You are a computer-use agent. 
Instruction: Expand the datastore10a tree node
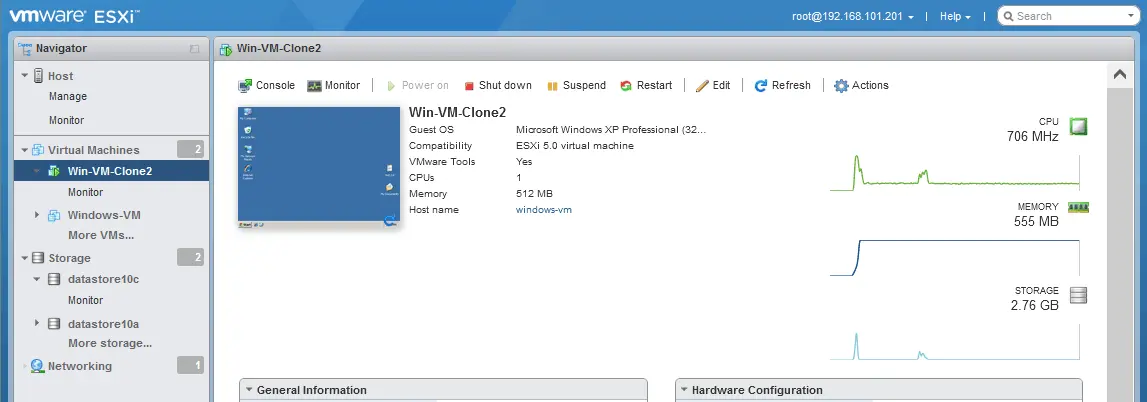(x=37, y=323)
